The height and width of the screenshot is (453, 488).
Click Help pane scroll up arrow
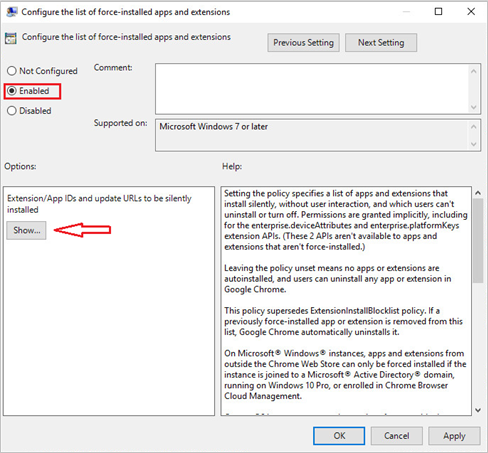click(x=478, y=193)
